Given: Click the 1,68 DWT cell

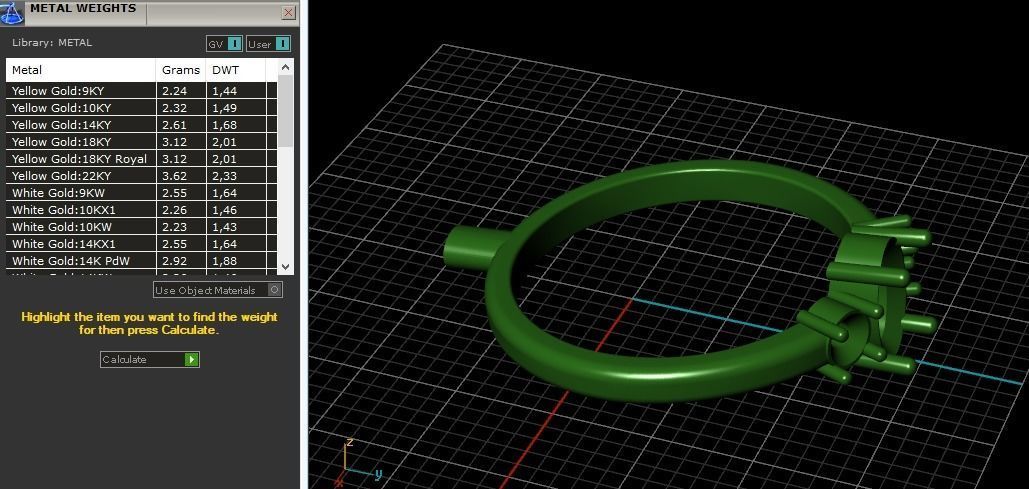Looking at the screenshot, I should pos(236,125).
